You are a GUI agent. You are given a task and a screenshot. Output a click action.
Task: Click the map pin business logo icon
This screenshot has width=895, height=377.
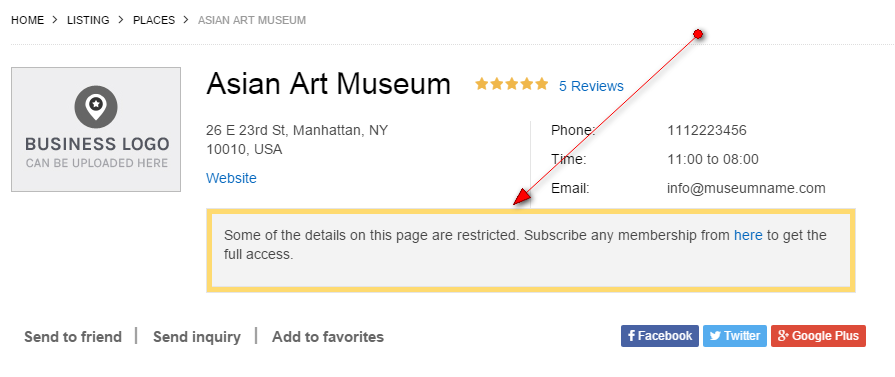(96, 107)
